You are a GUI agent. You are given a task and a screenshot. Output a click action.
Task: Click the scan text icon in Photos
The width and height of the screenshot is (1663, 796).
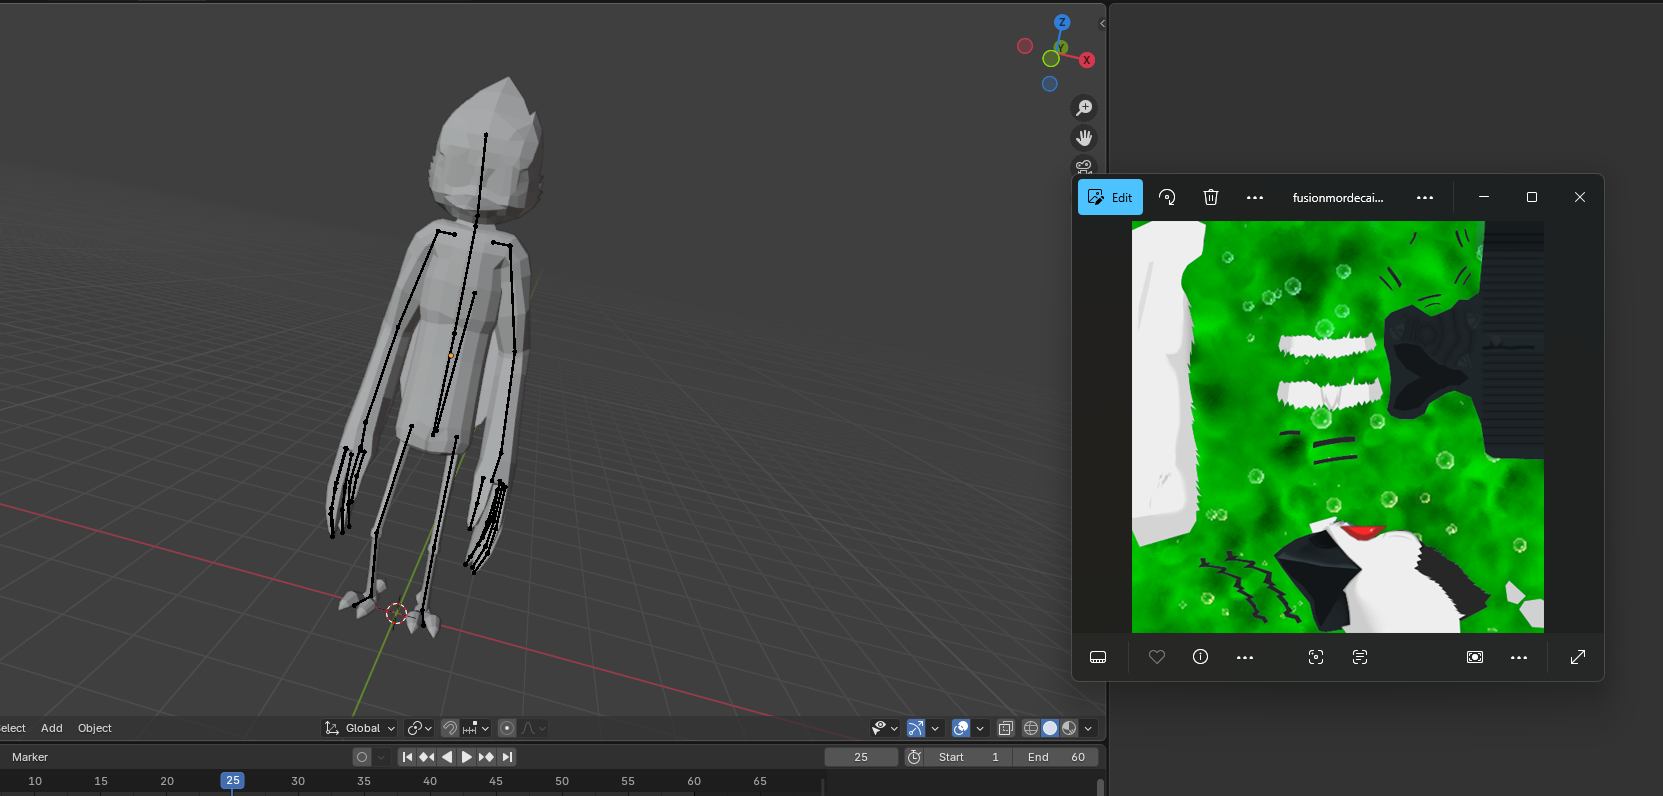pos(1360,657)
